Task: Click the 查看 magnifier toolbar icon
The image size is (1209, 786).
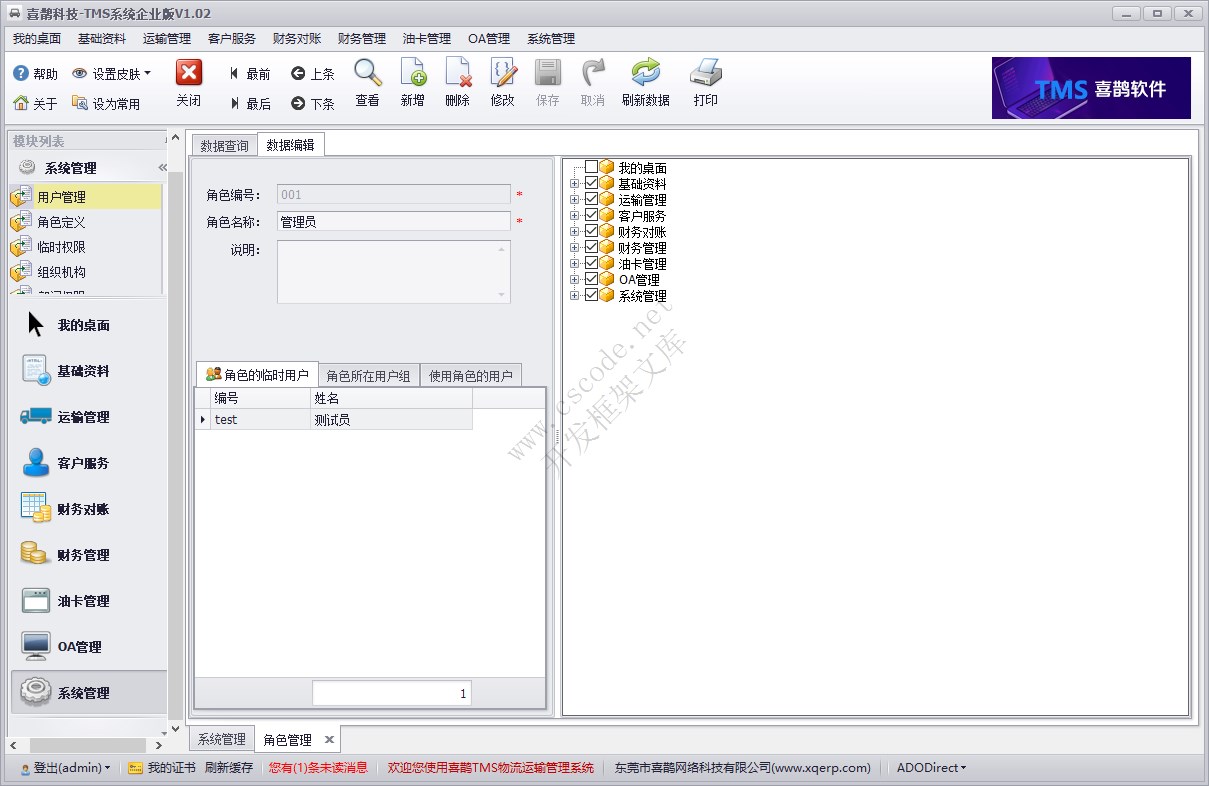Action: pos(368,72)
